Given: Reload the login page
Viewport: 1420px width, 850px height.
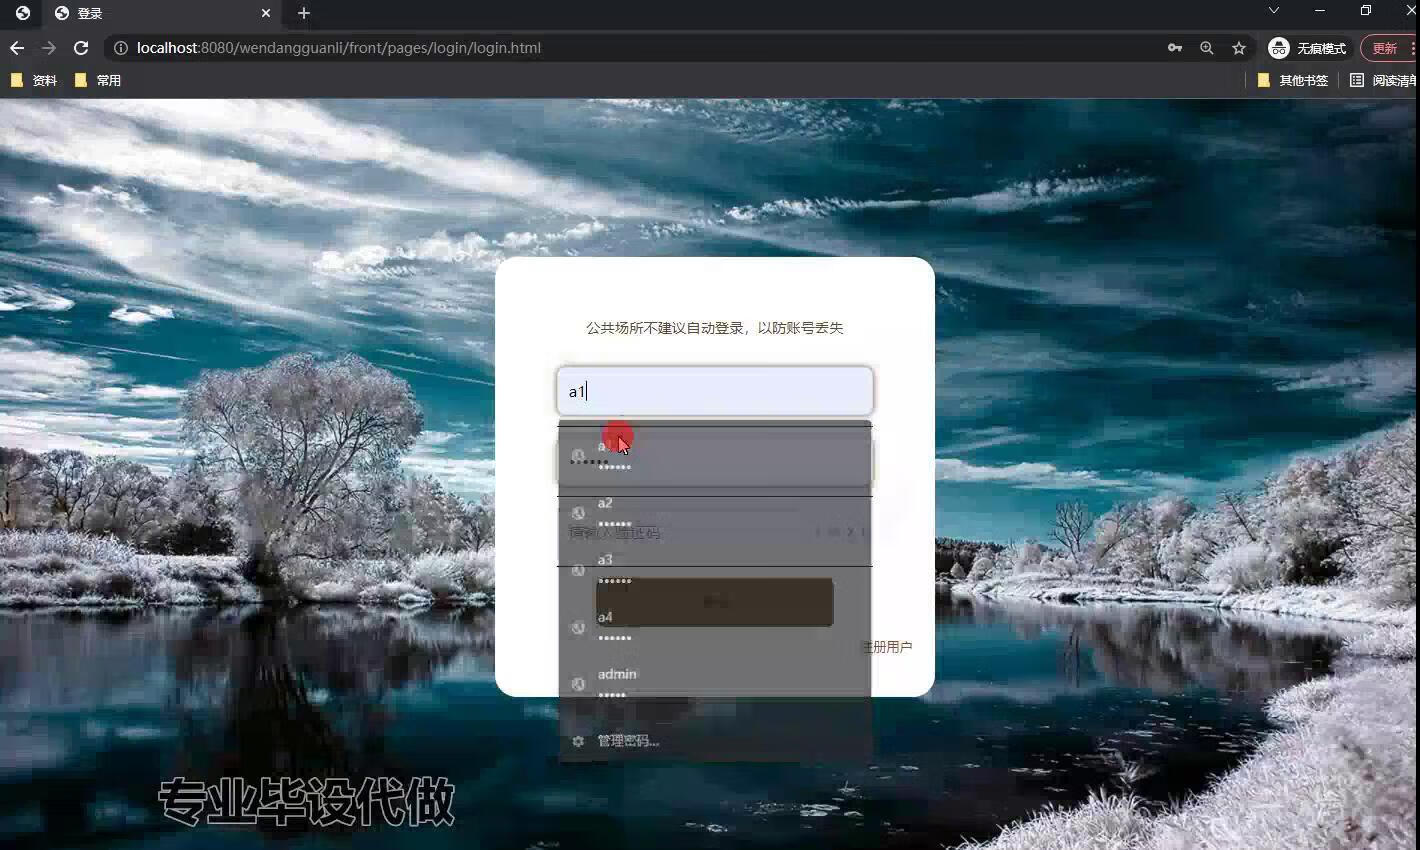Looking at the screenshot, I should point(81,48).
